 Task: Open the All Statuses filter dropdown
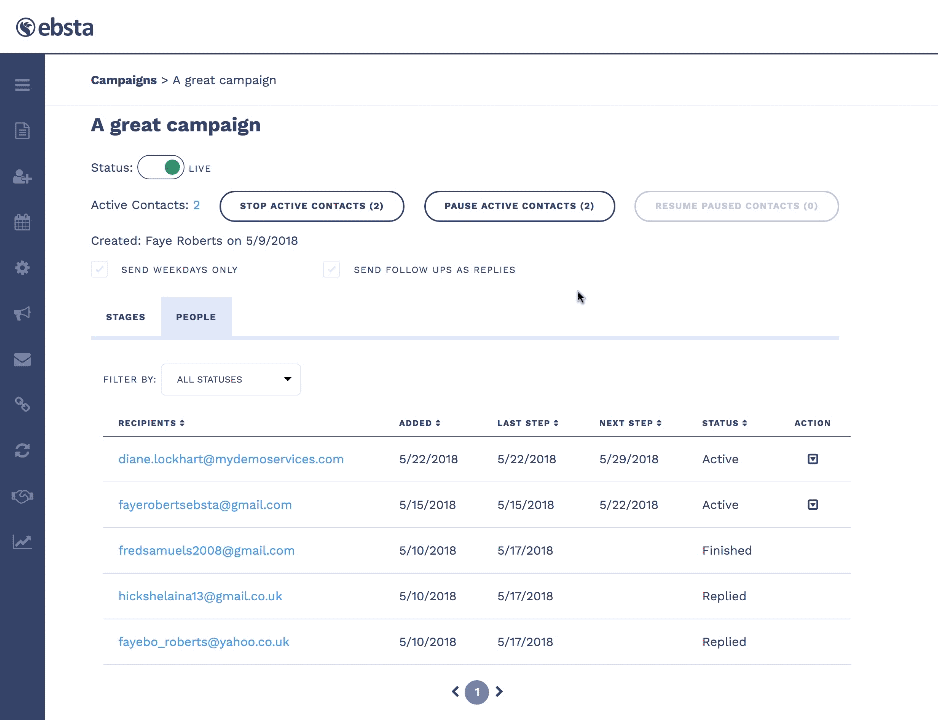click(x=231, y=380)
